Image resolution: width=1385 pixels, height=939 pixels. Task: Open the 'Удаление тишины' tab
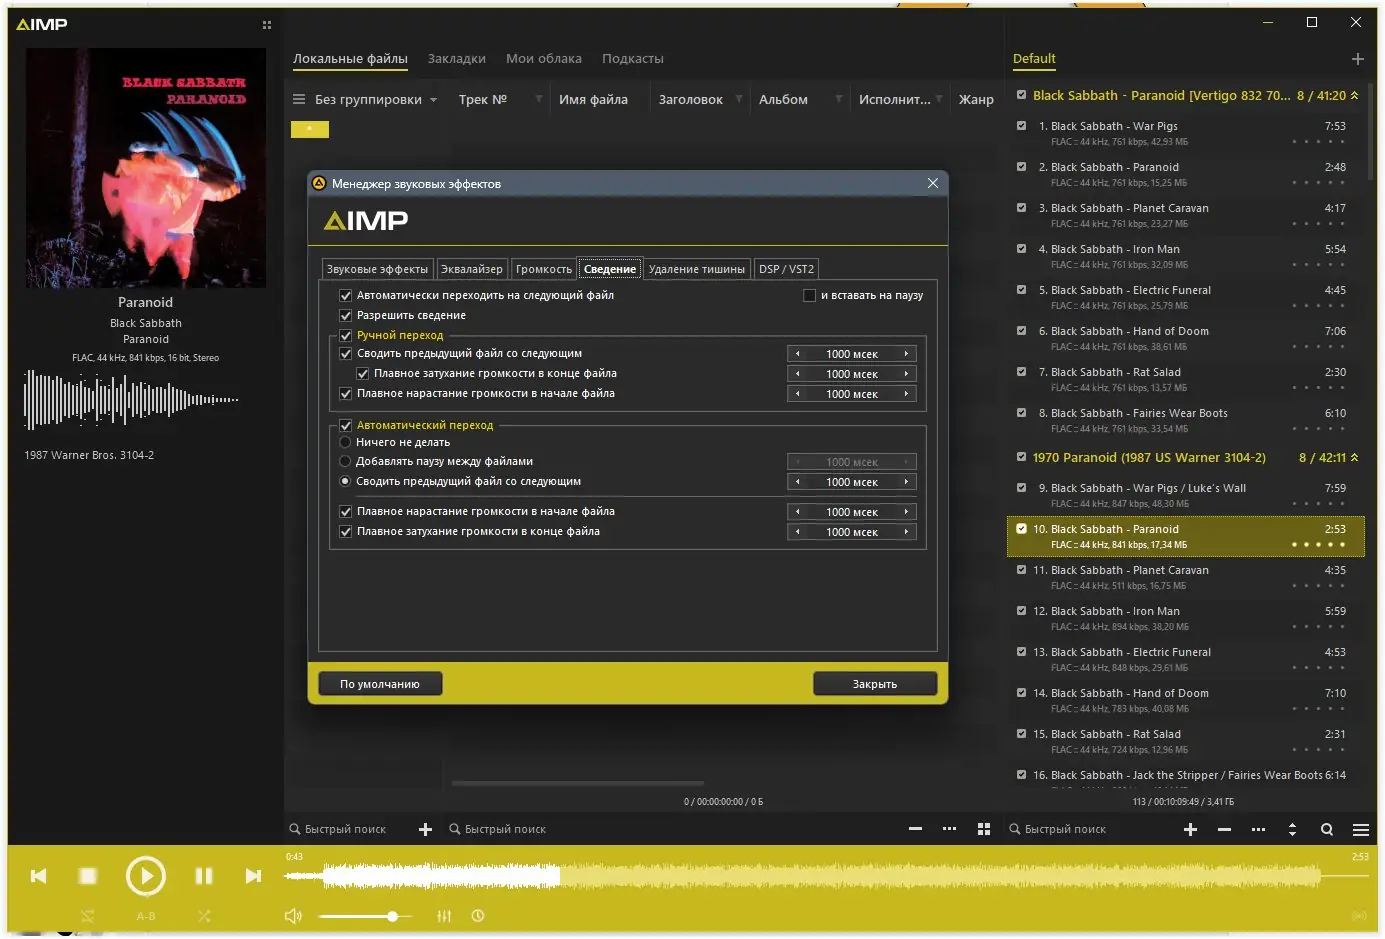[x=697, y=269]
